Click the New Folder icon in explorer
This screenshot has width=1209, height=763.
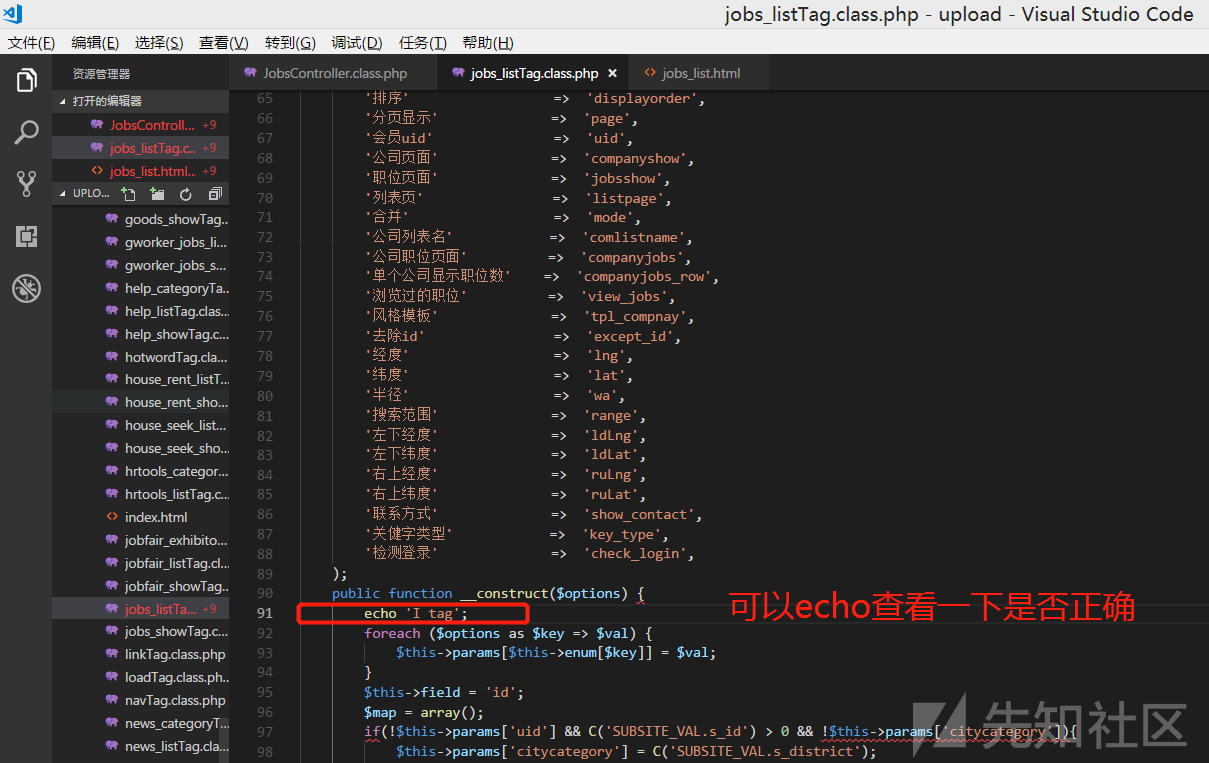point(157,194)
